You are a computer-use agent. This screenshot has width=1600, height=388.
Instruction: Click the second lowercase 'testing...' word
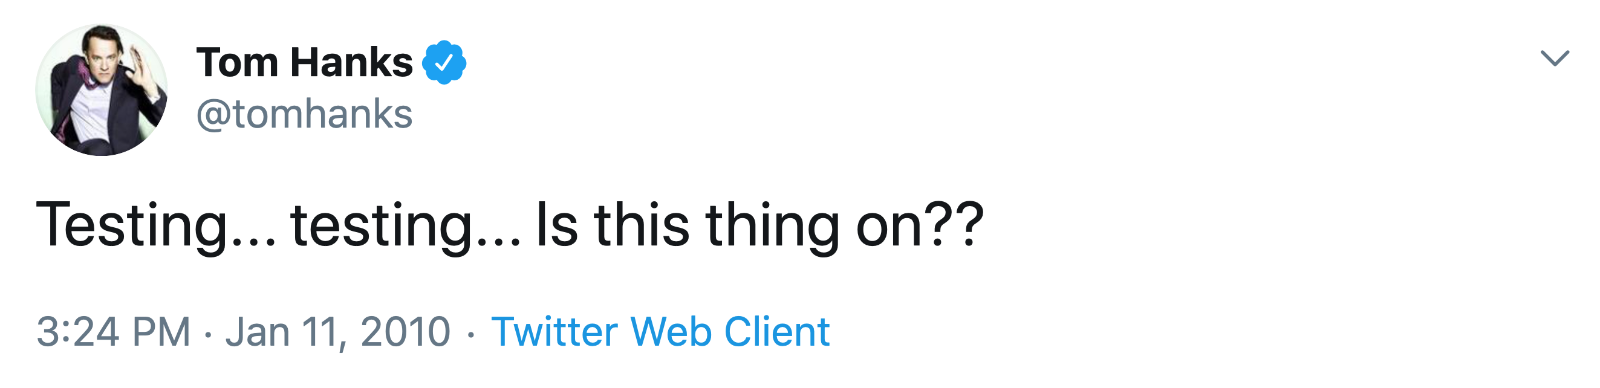coord(406,225)
